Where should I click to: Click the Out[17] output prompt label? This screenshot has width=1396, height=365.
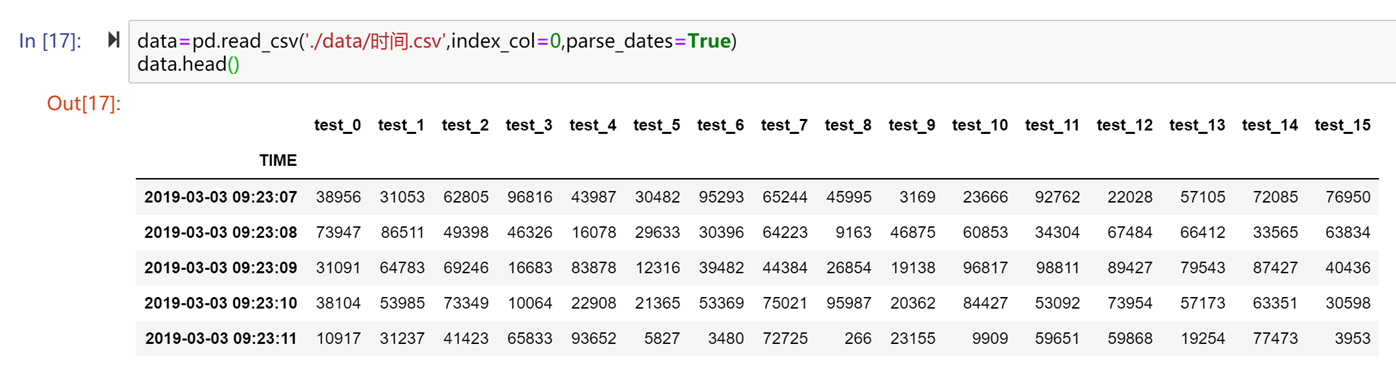click(x=84, y=104)
